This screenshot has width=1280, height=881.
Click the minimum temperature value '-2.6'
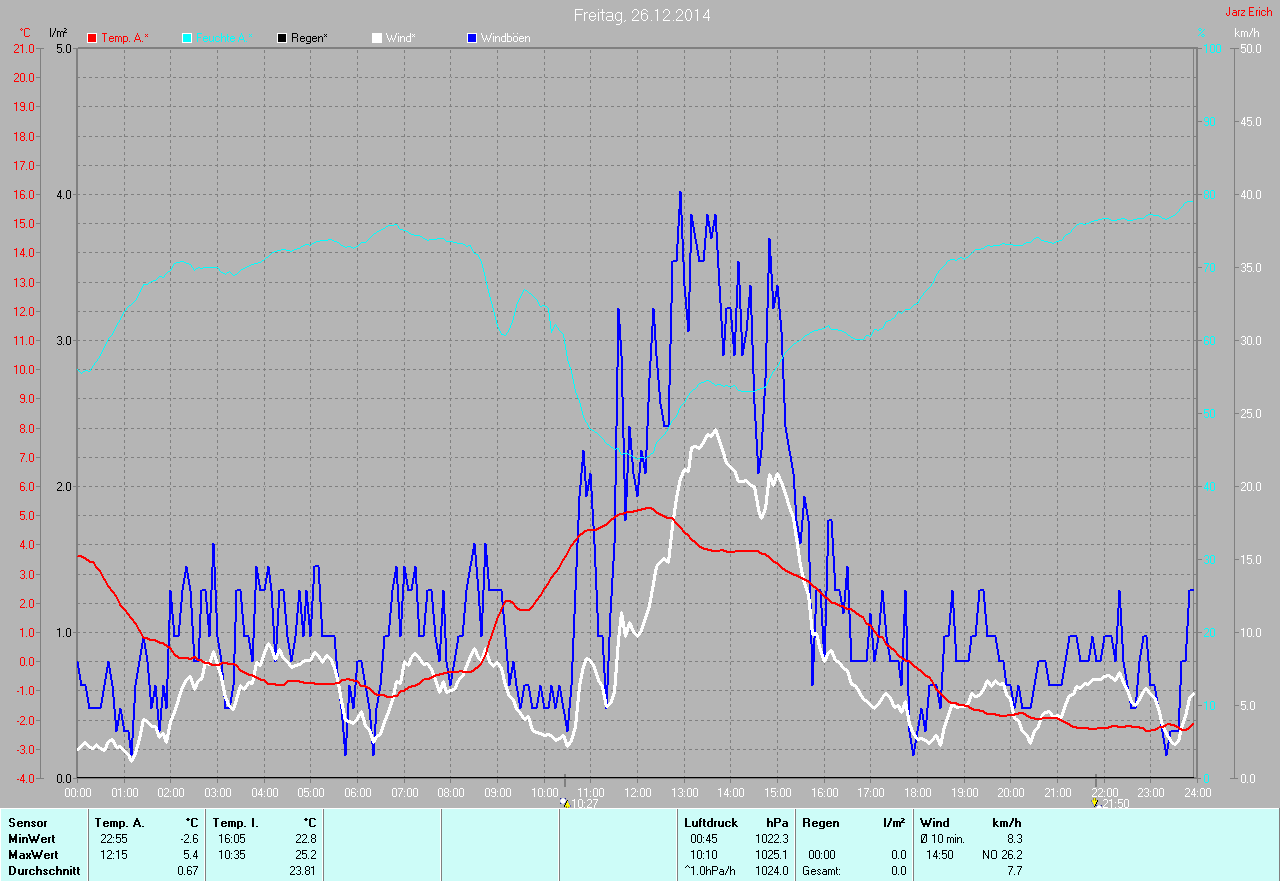click(x=189, y=839)
